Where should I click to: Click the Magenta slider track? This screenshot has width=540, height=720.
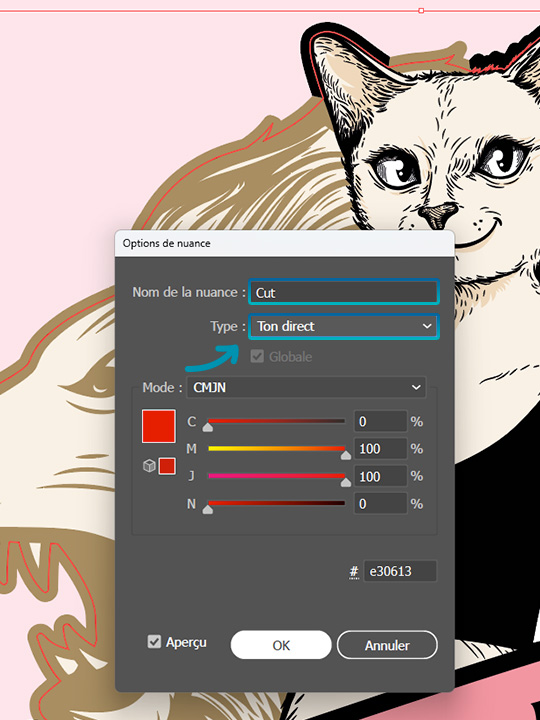pyautogui.click(x=276, y=449)
